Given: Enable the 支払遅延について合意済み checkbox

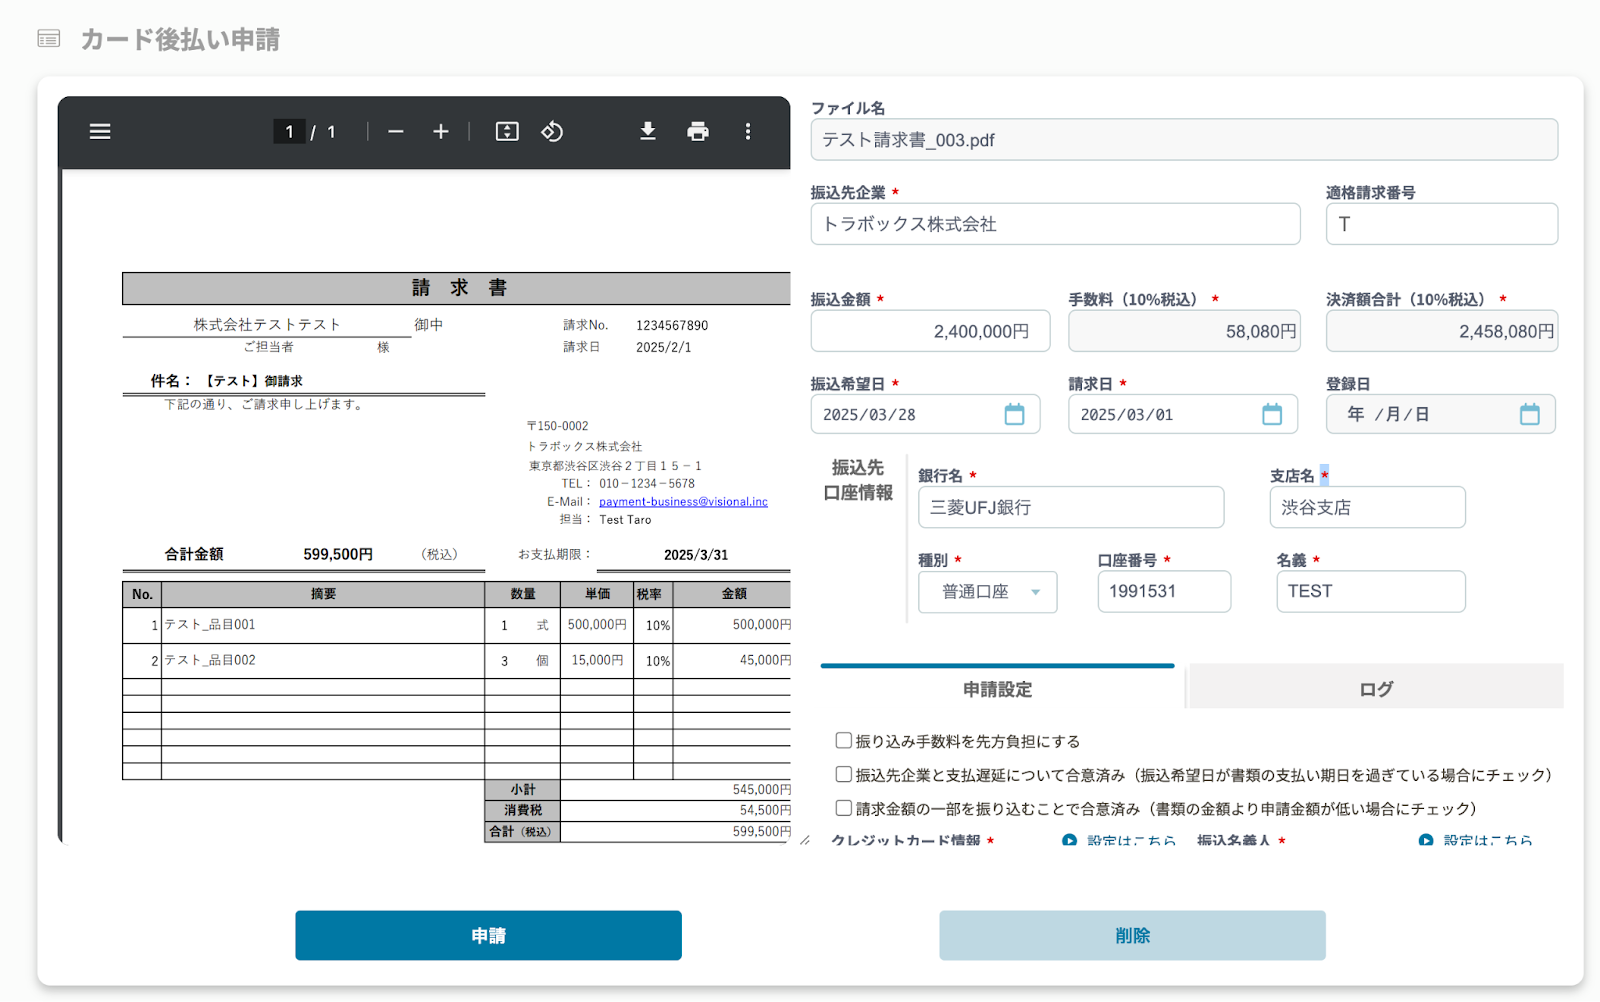Looking at the screenshot, I should pyautogui.click(x=843, y=774).
